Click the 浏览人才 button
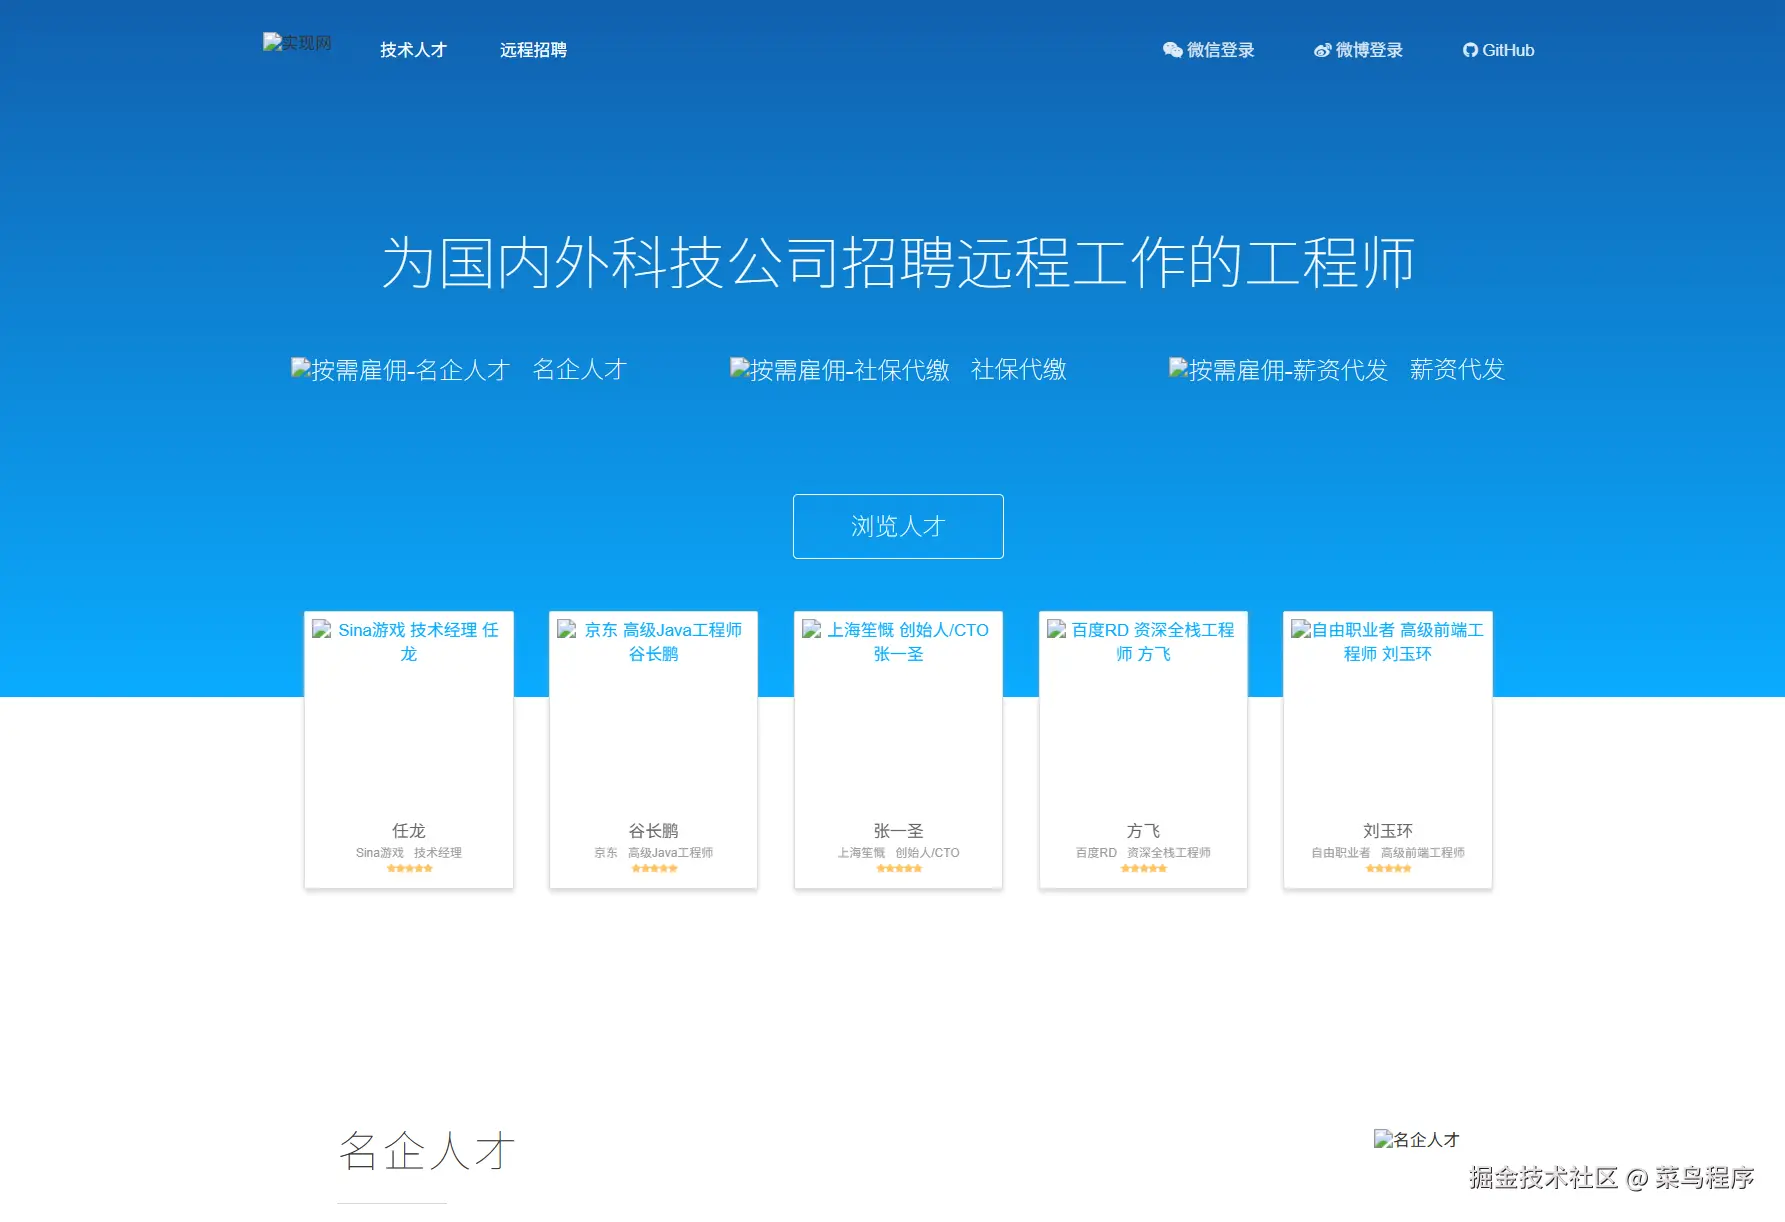Screen dimensions: 1785x1222 [x=898, y=526]
